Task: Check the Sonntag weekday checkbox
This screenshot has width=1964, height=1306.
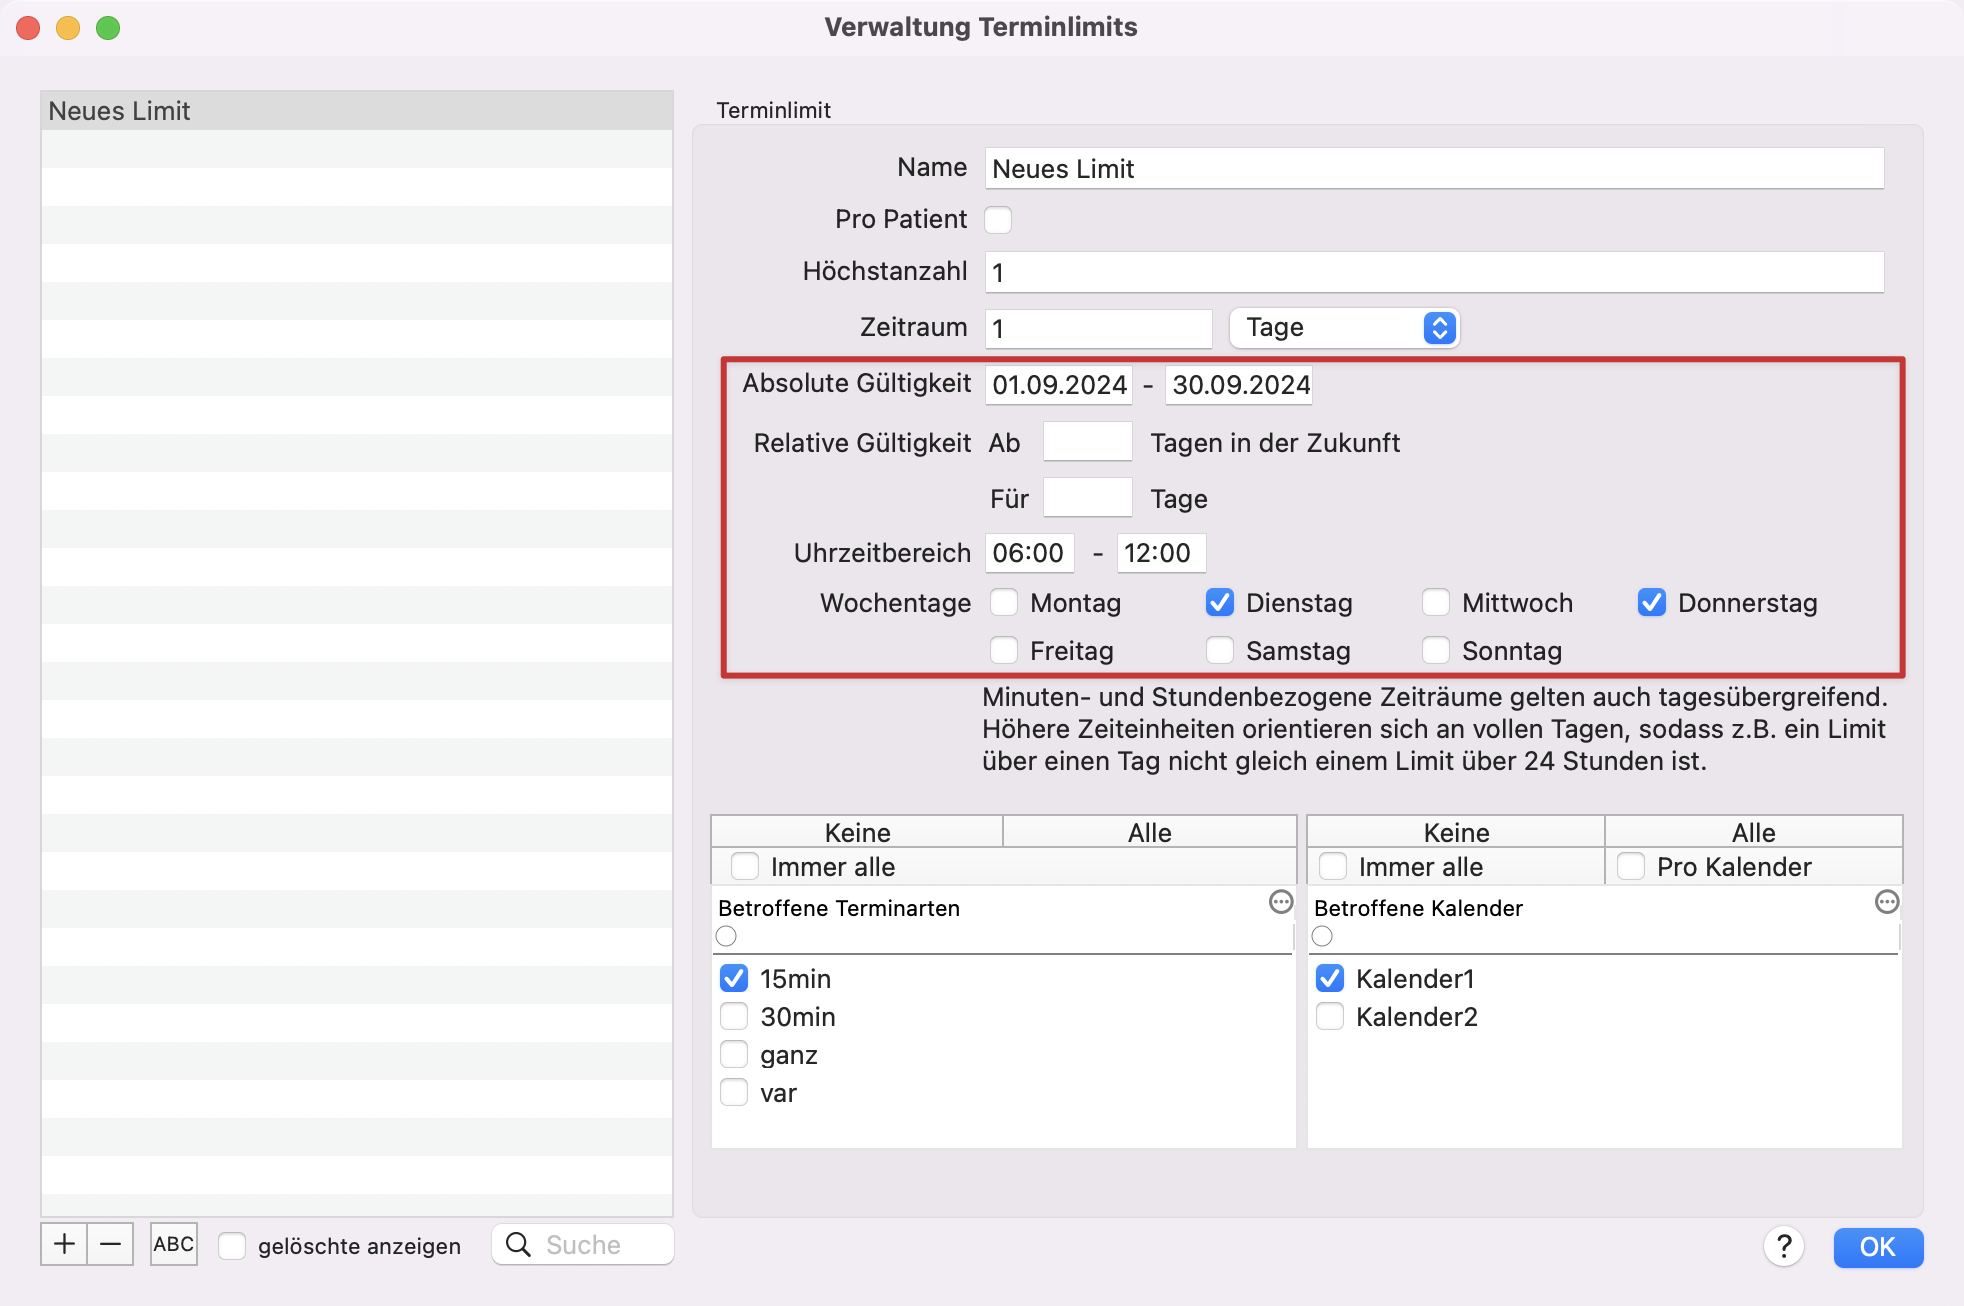Action: tap(1436, 650)
